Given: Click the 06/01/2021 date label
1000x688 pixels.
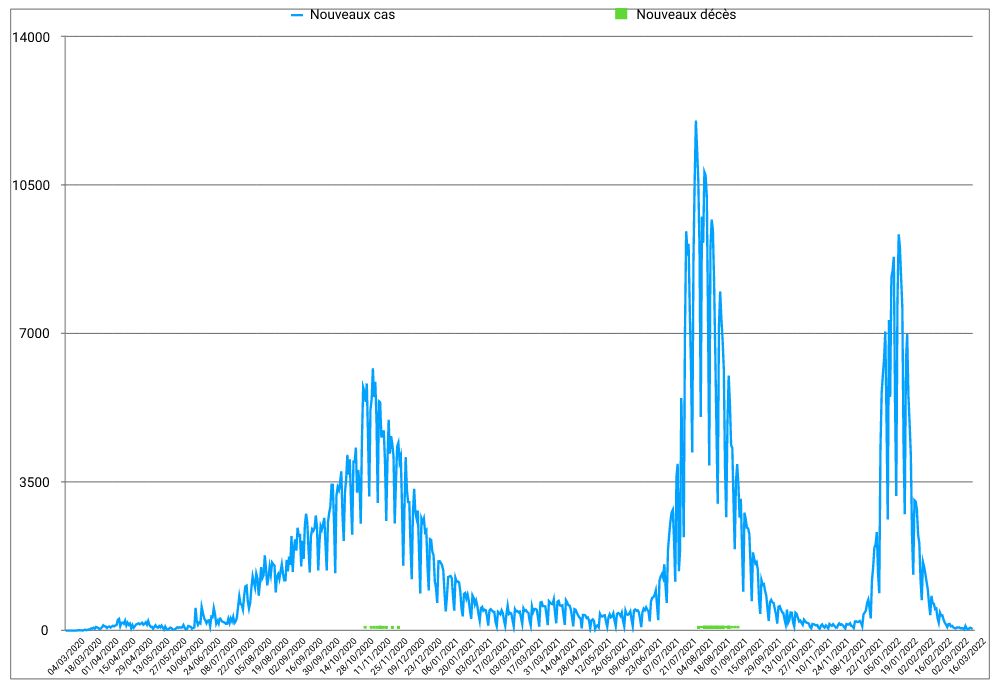Looking at the screenshot, I should [x=440, y=655].
